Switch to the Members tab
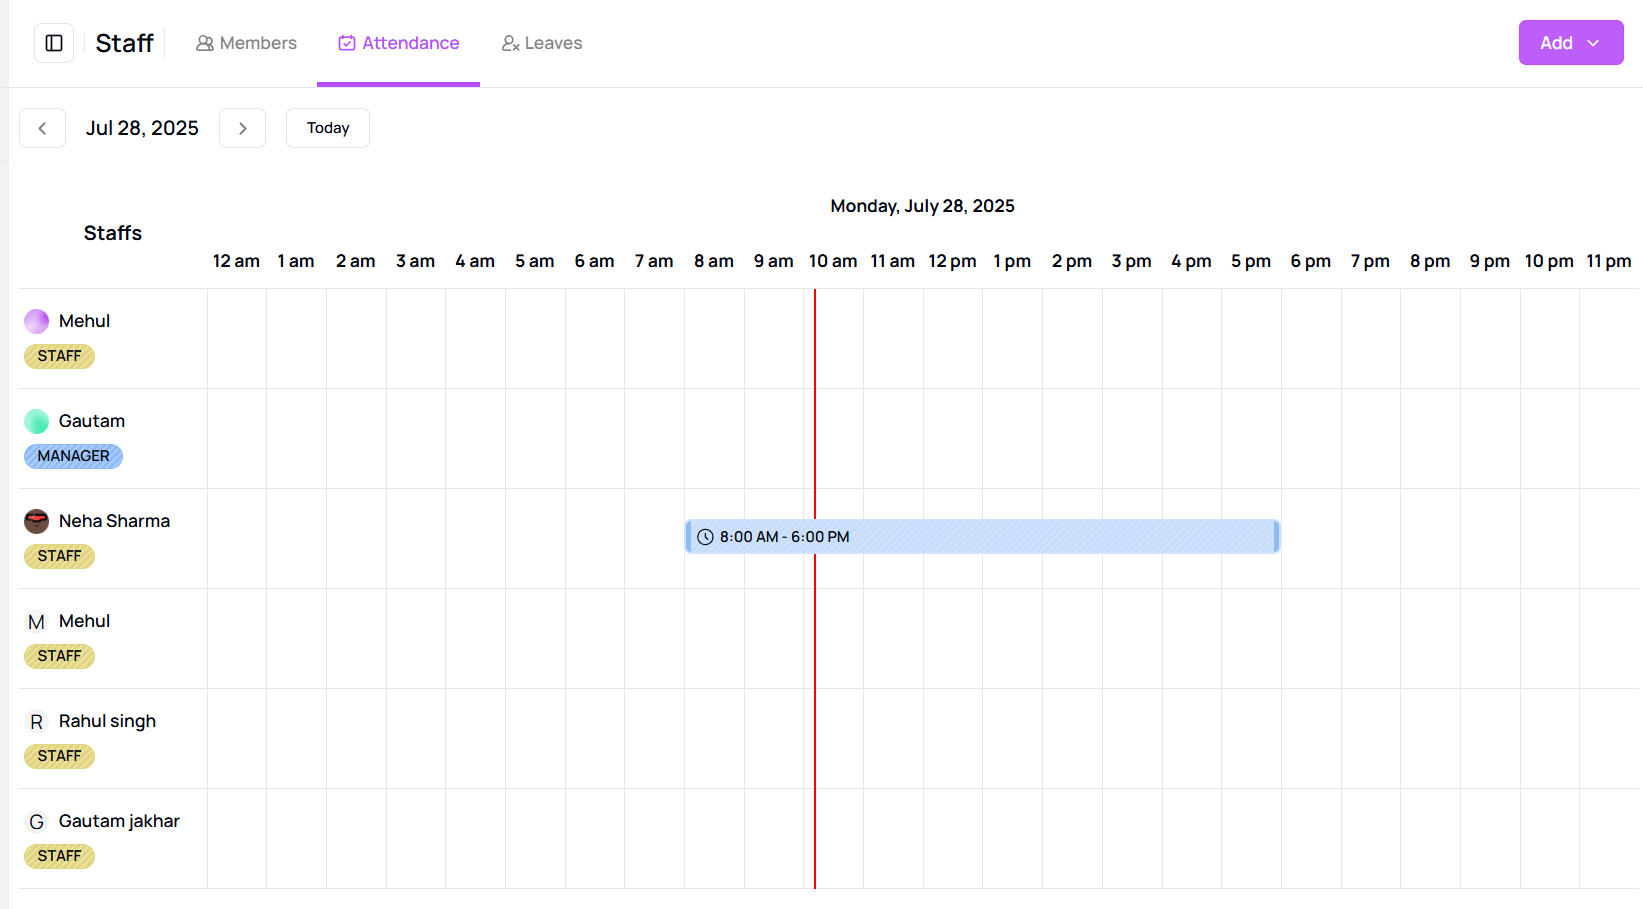Screen dimensions: 1643x909 point(247,43)
